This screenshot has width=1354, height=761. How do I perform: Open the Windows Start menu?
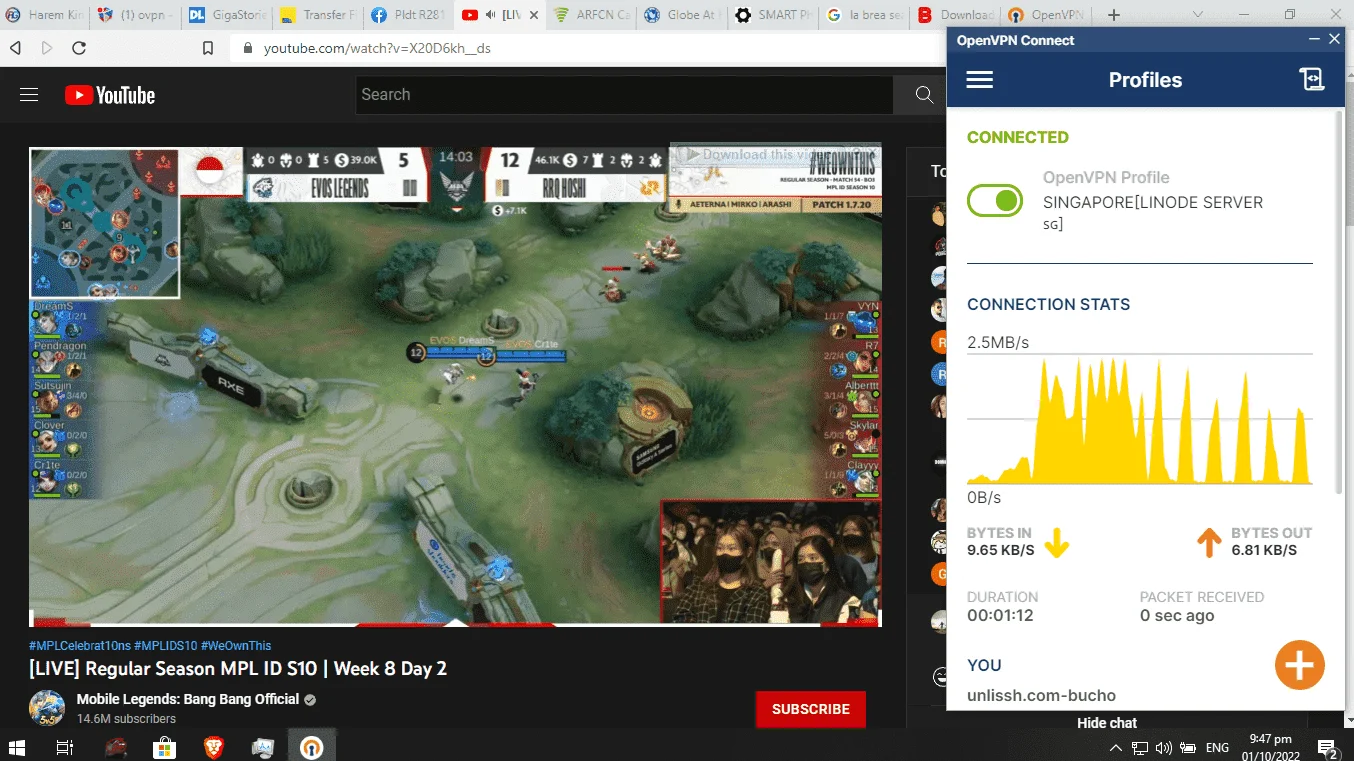[17, 747]
